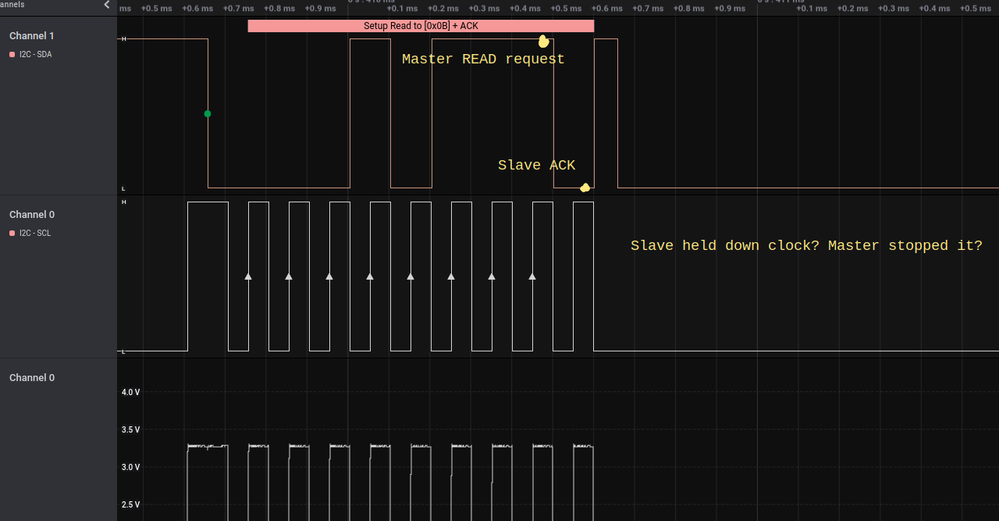Select the Channel 1 digital label
This screenshot has width=999, height=521.
[32, 36]
